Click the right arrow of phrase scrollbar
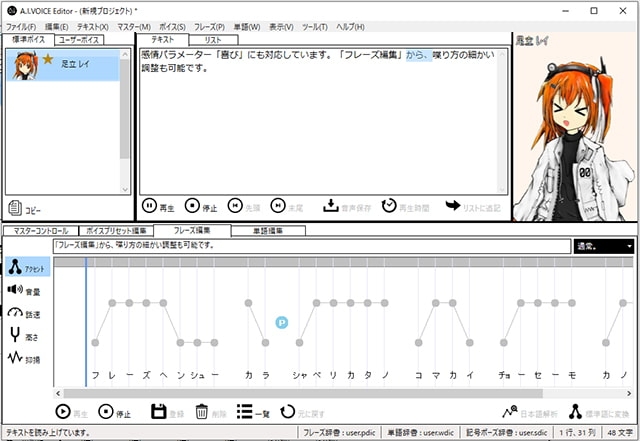This screenshot has height=441, width=640. pyautogui.click(x=629, y=393)
